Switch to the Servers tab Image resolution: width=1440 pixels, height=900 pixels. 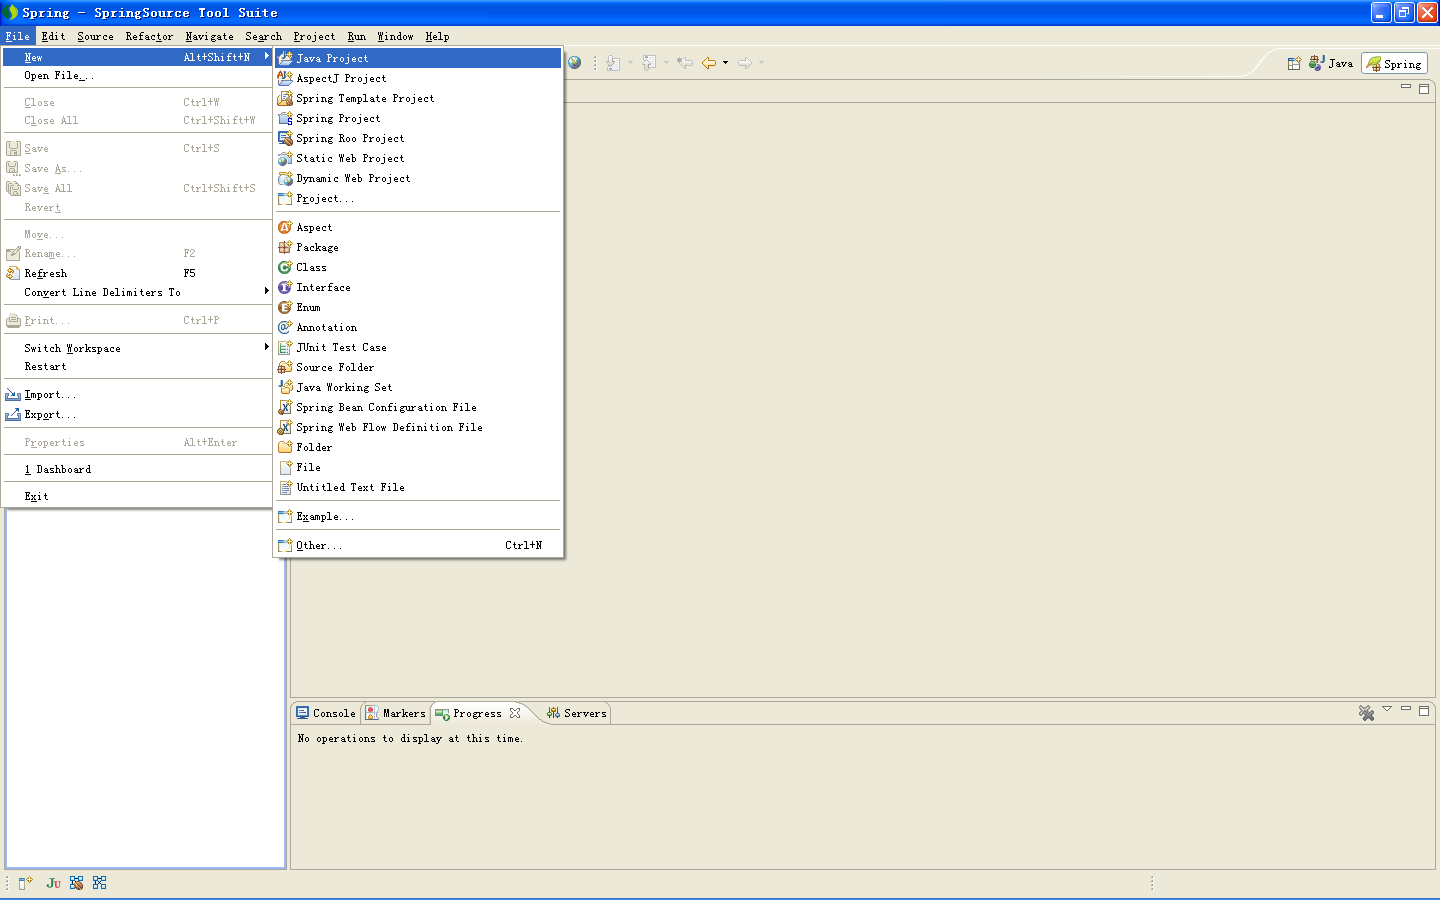[x=577, y=713]
